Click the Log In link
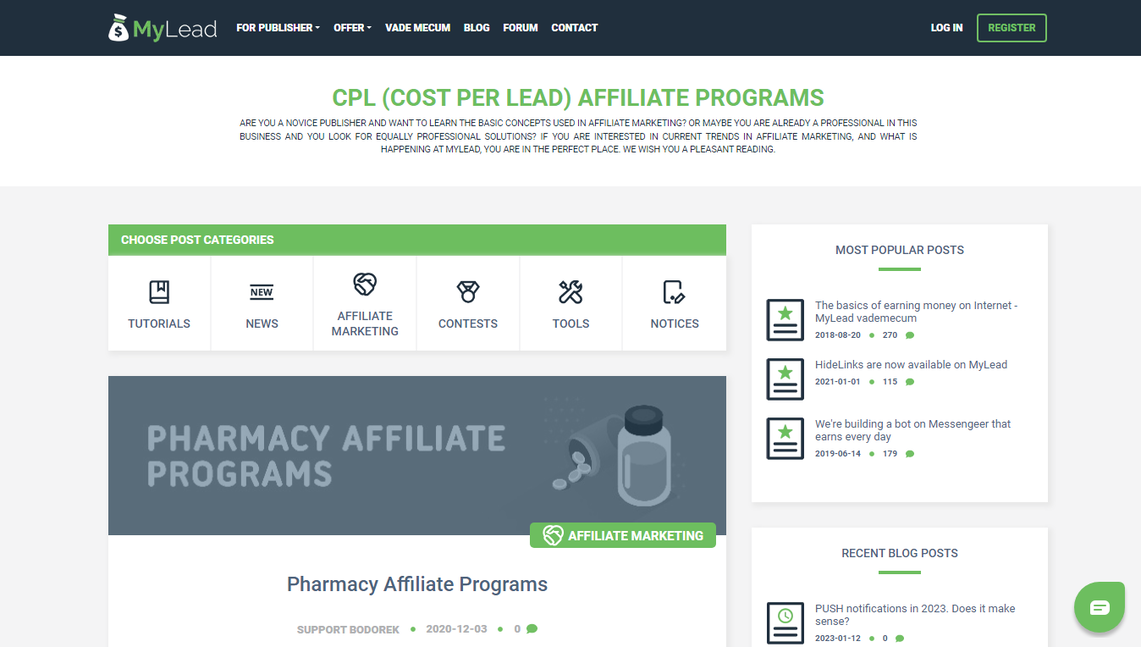Viewport: 1141px width, 647px height. [946, 28]
